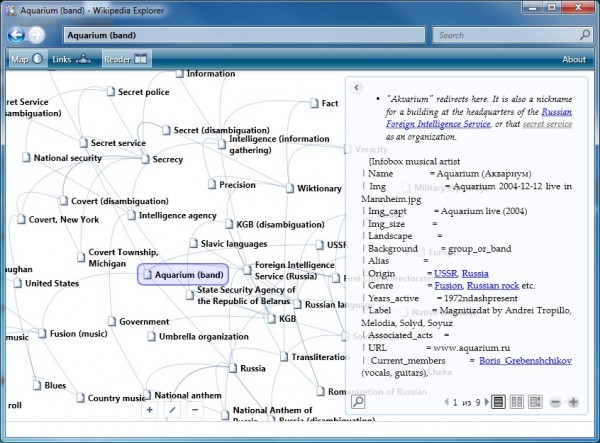Click the Fact node icon
This screenshot has height=443, width=600.
coord(314,103)
